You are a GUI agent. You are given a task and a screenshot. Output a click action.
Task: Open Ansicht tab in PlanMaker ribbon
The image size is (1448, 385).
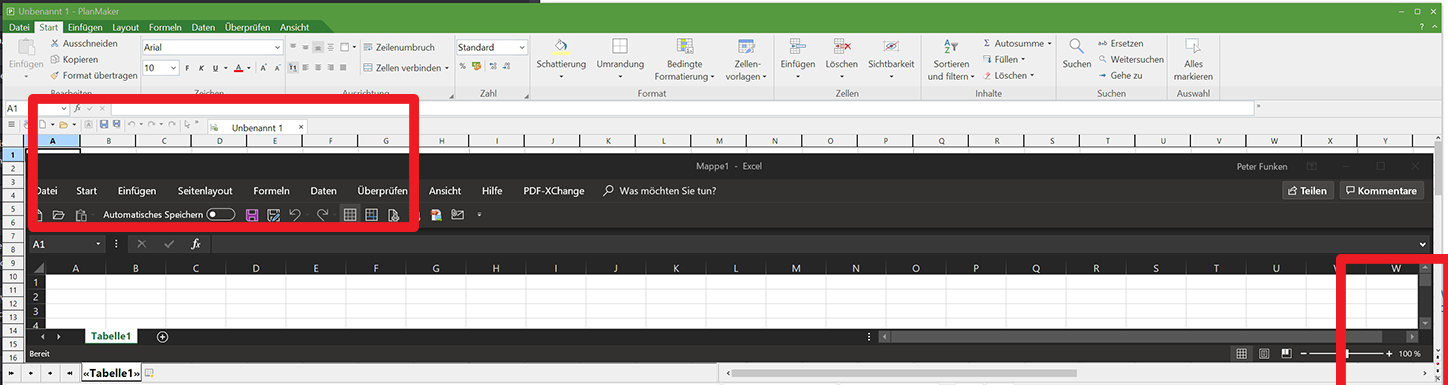click(294, 28)
